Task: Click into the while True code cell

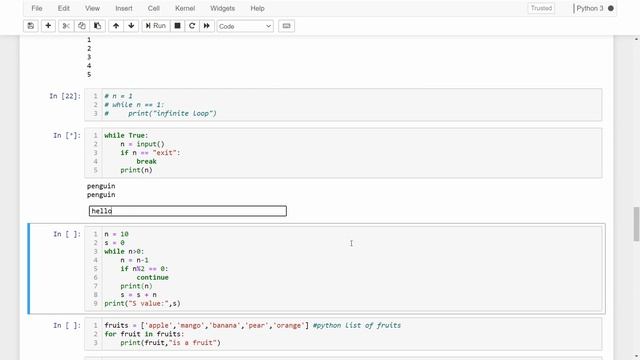Action: 343,153
